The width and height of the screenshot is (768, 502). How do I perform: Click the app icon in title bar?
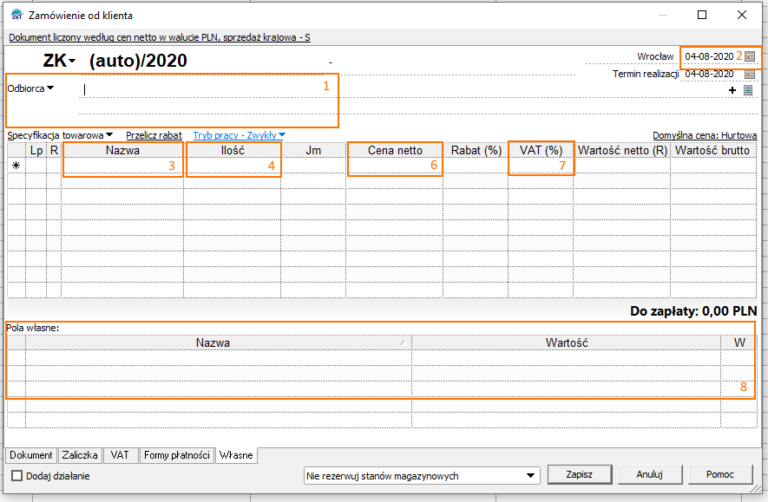(15, 16)
